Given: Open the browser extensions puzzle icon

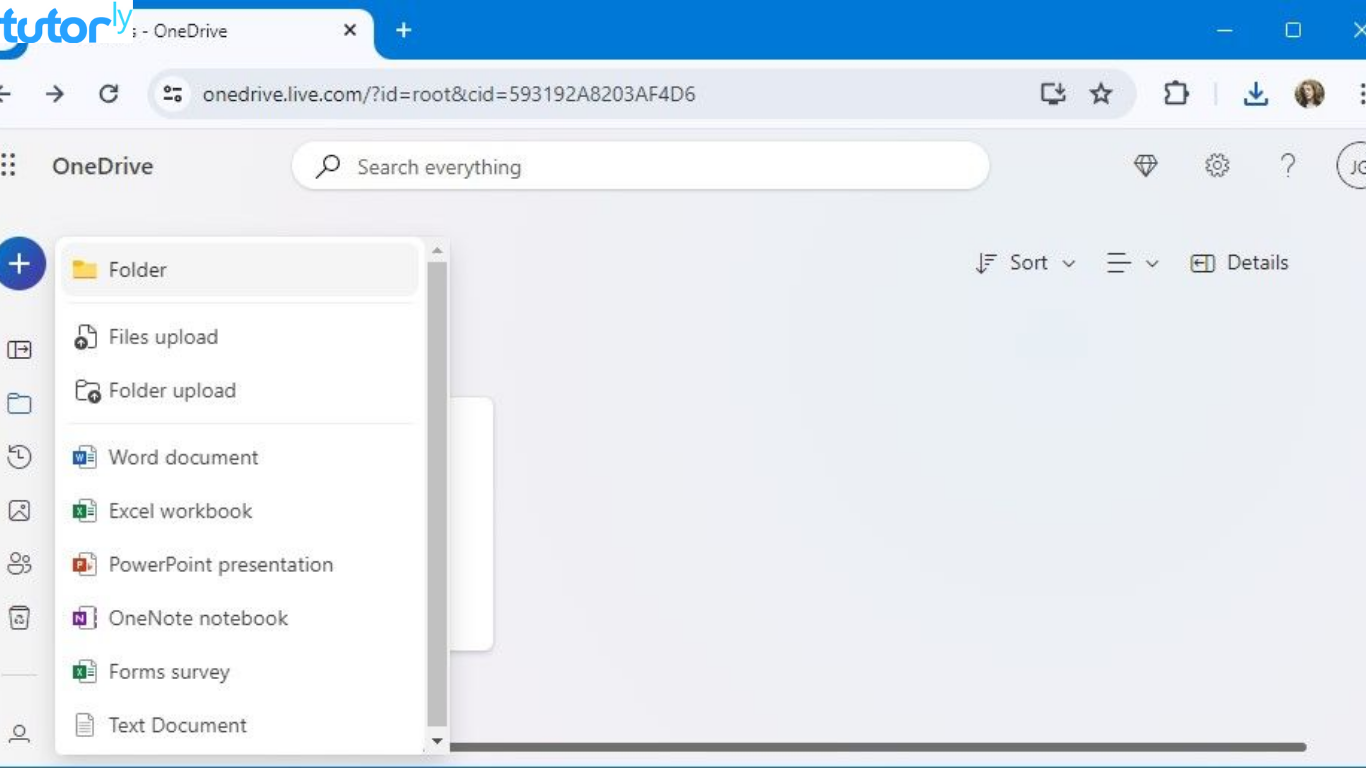Looking at the screenshot, I should point(1176,94).
